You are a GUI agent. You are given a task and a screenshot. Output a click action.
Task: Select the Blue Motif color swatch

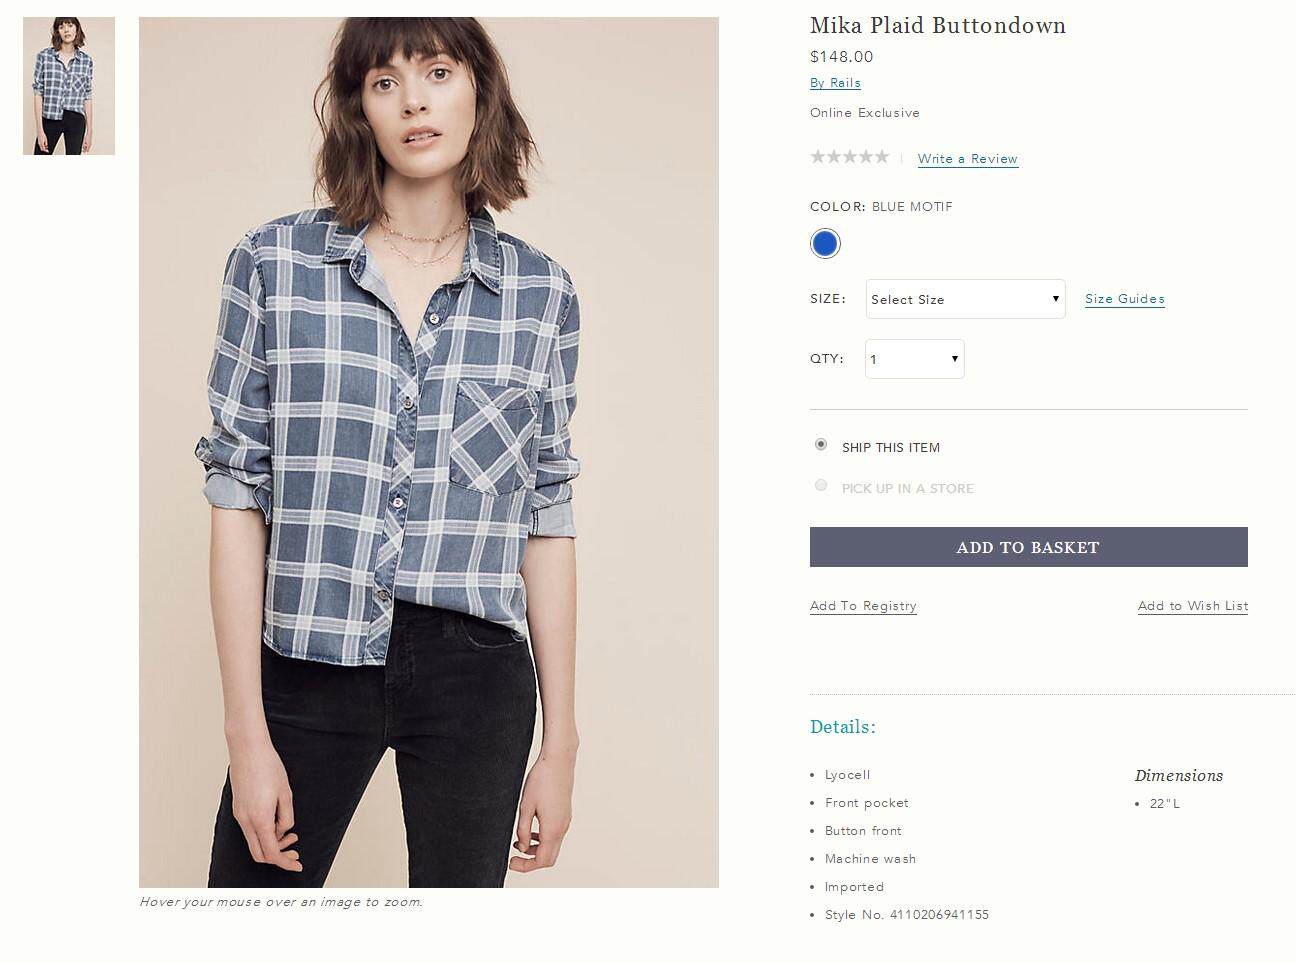[x=825, y=244]
